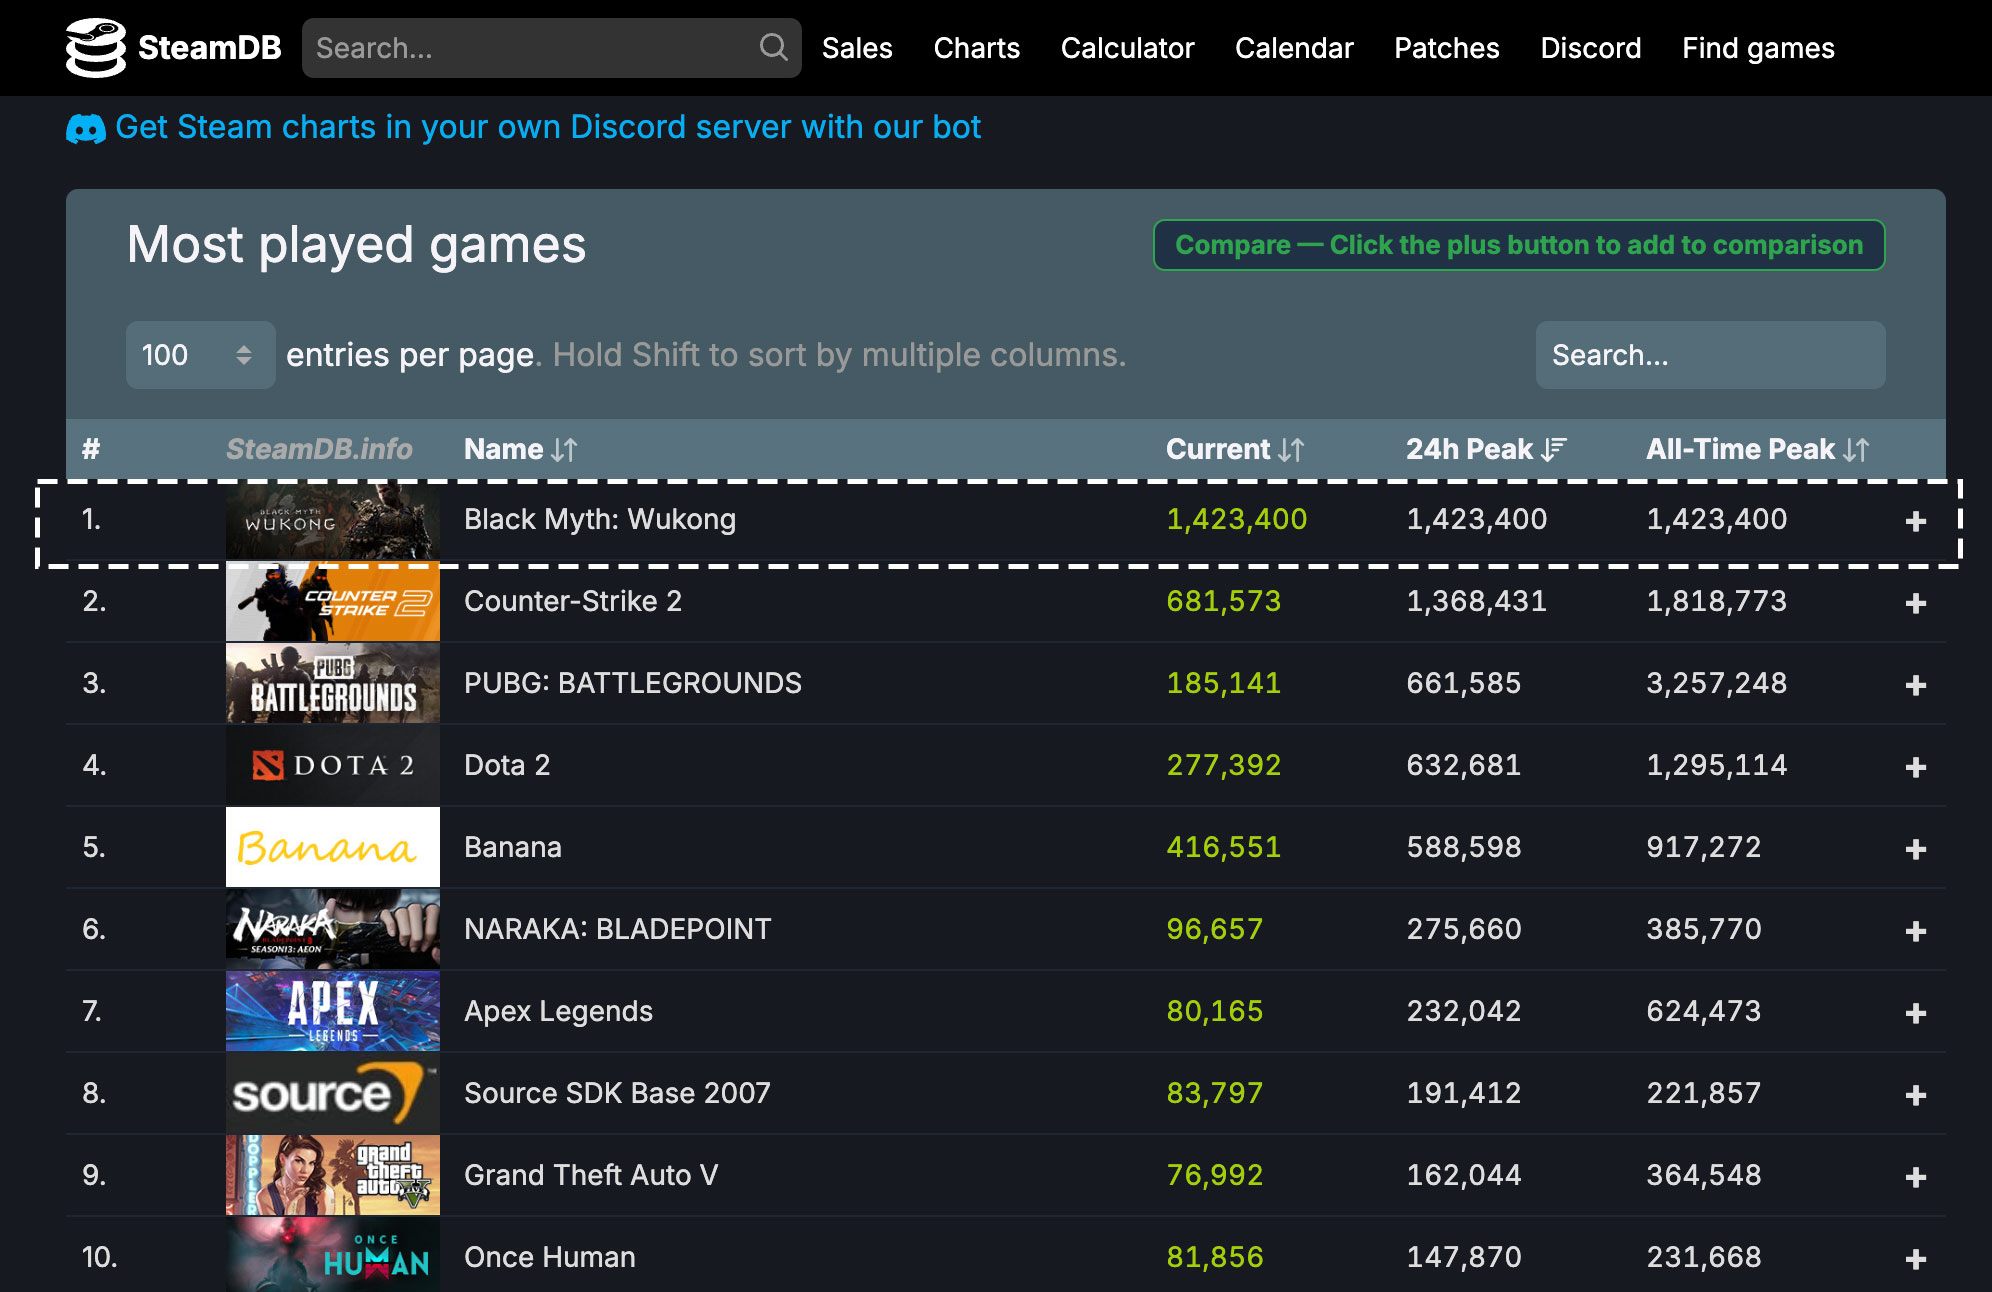The width and height of the screenshot is (1992, 1292).
Task: Click the magnifier icon in top search bar
Action: (x=773, y=47)
